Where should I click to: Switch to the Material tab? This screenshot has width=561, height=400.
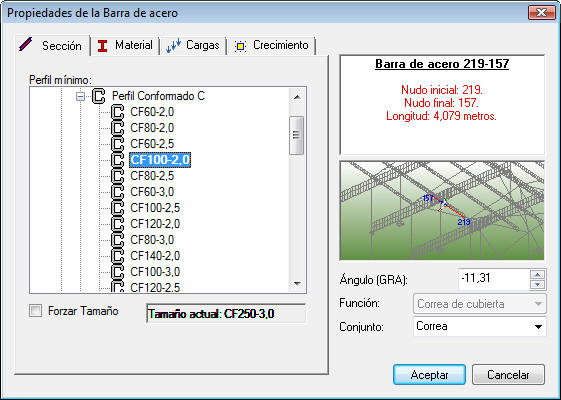pyautogui.click(x=125, y=45)
